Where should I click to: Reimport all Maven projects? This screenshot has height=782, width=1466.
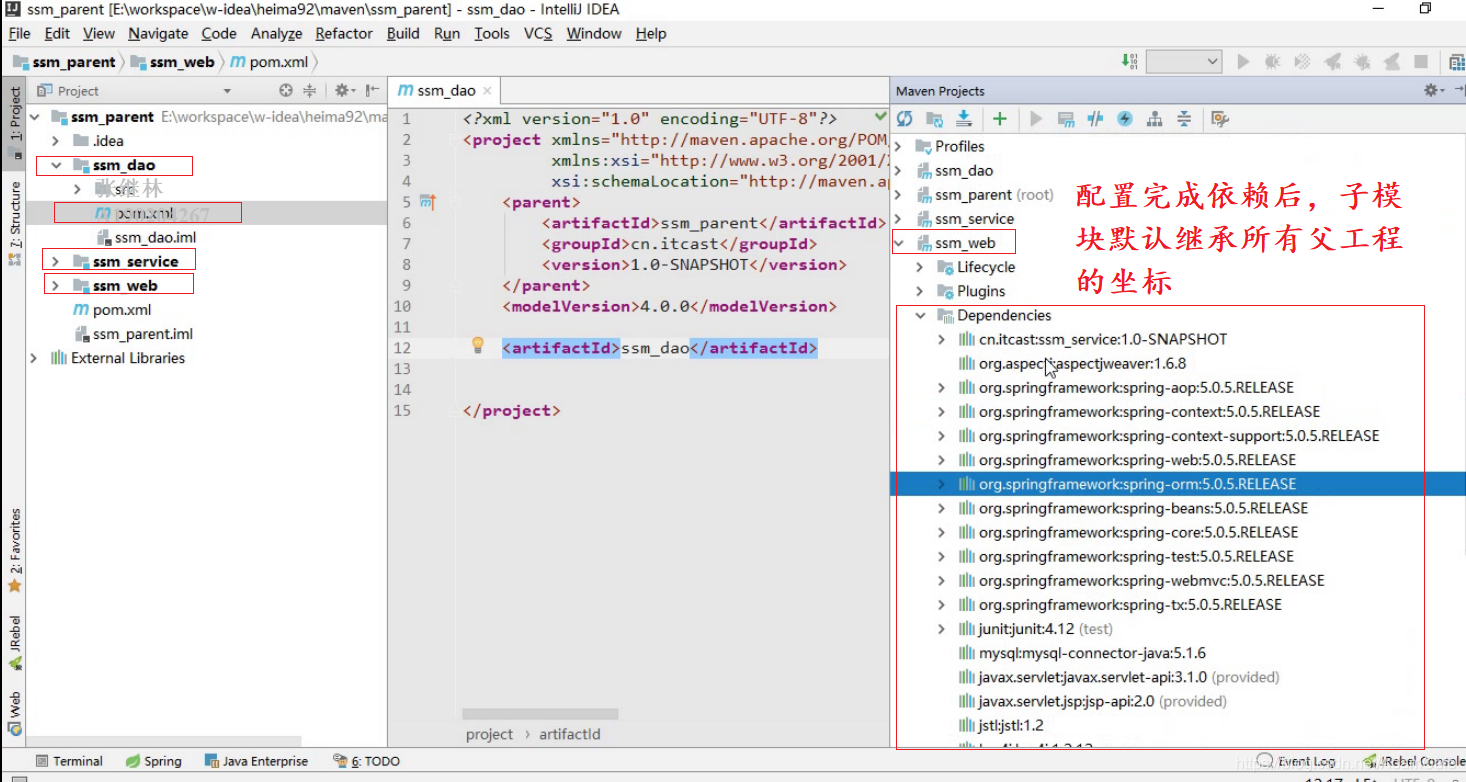point(905,119)
